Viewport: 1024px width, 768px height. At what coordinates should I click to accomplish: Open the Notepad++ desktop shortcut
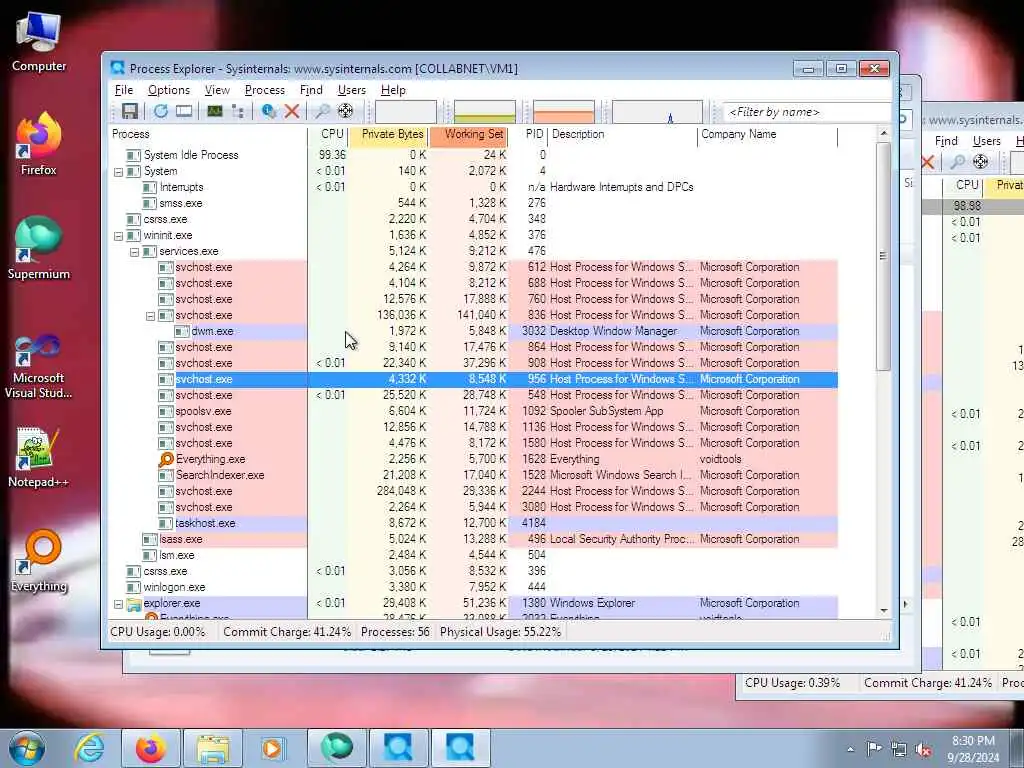tap(39, 456)
